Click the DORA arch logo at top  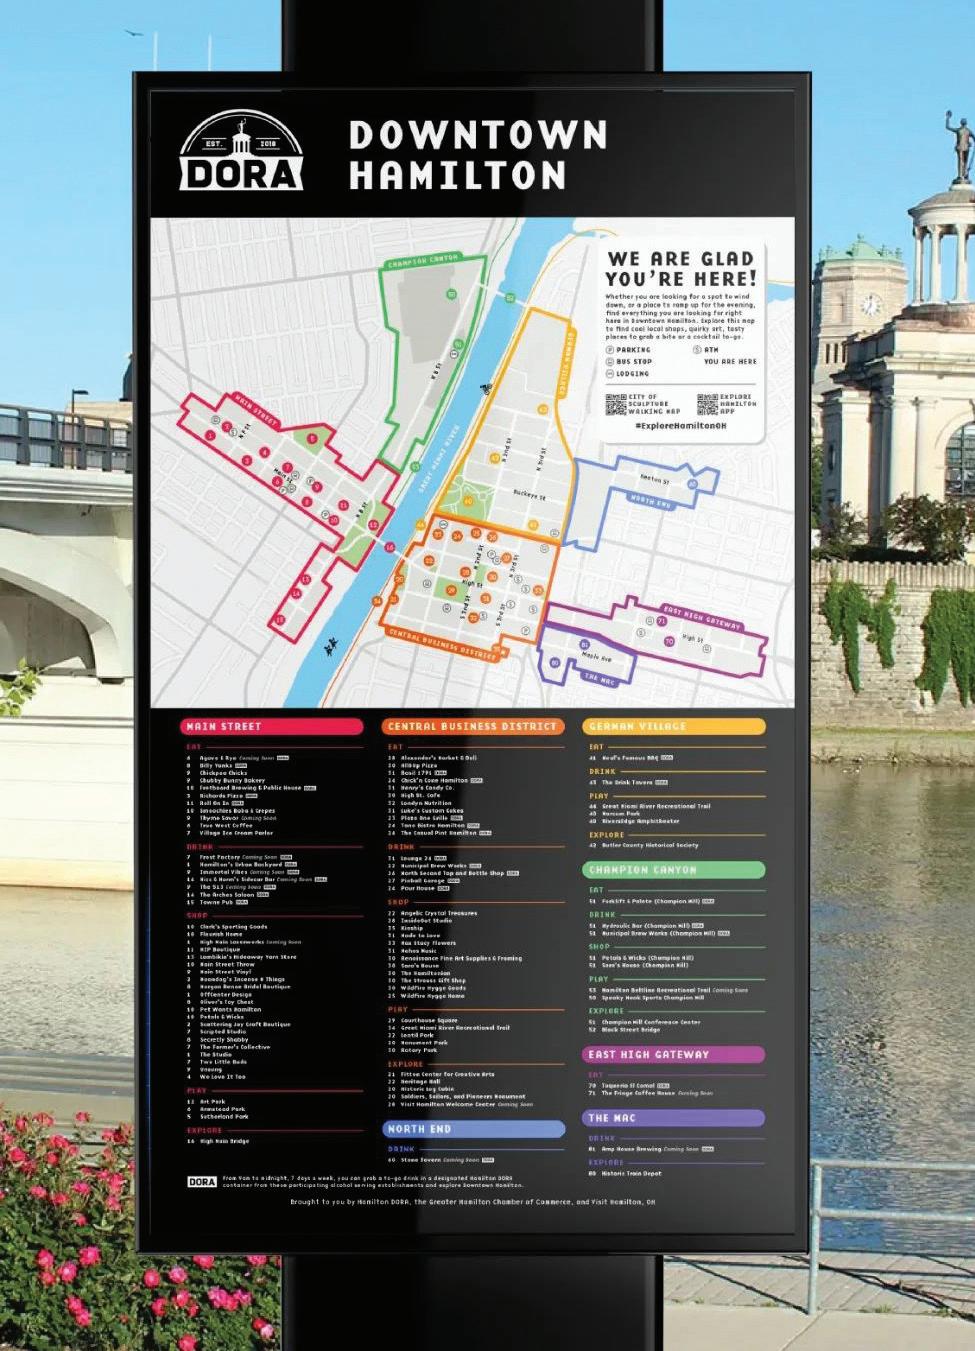tap(241, 151)
